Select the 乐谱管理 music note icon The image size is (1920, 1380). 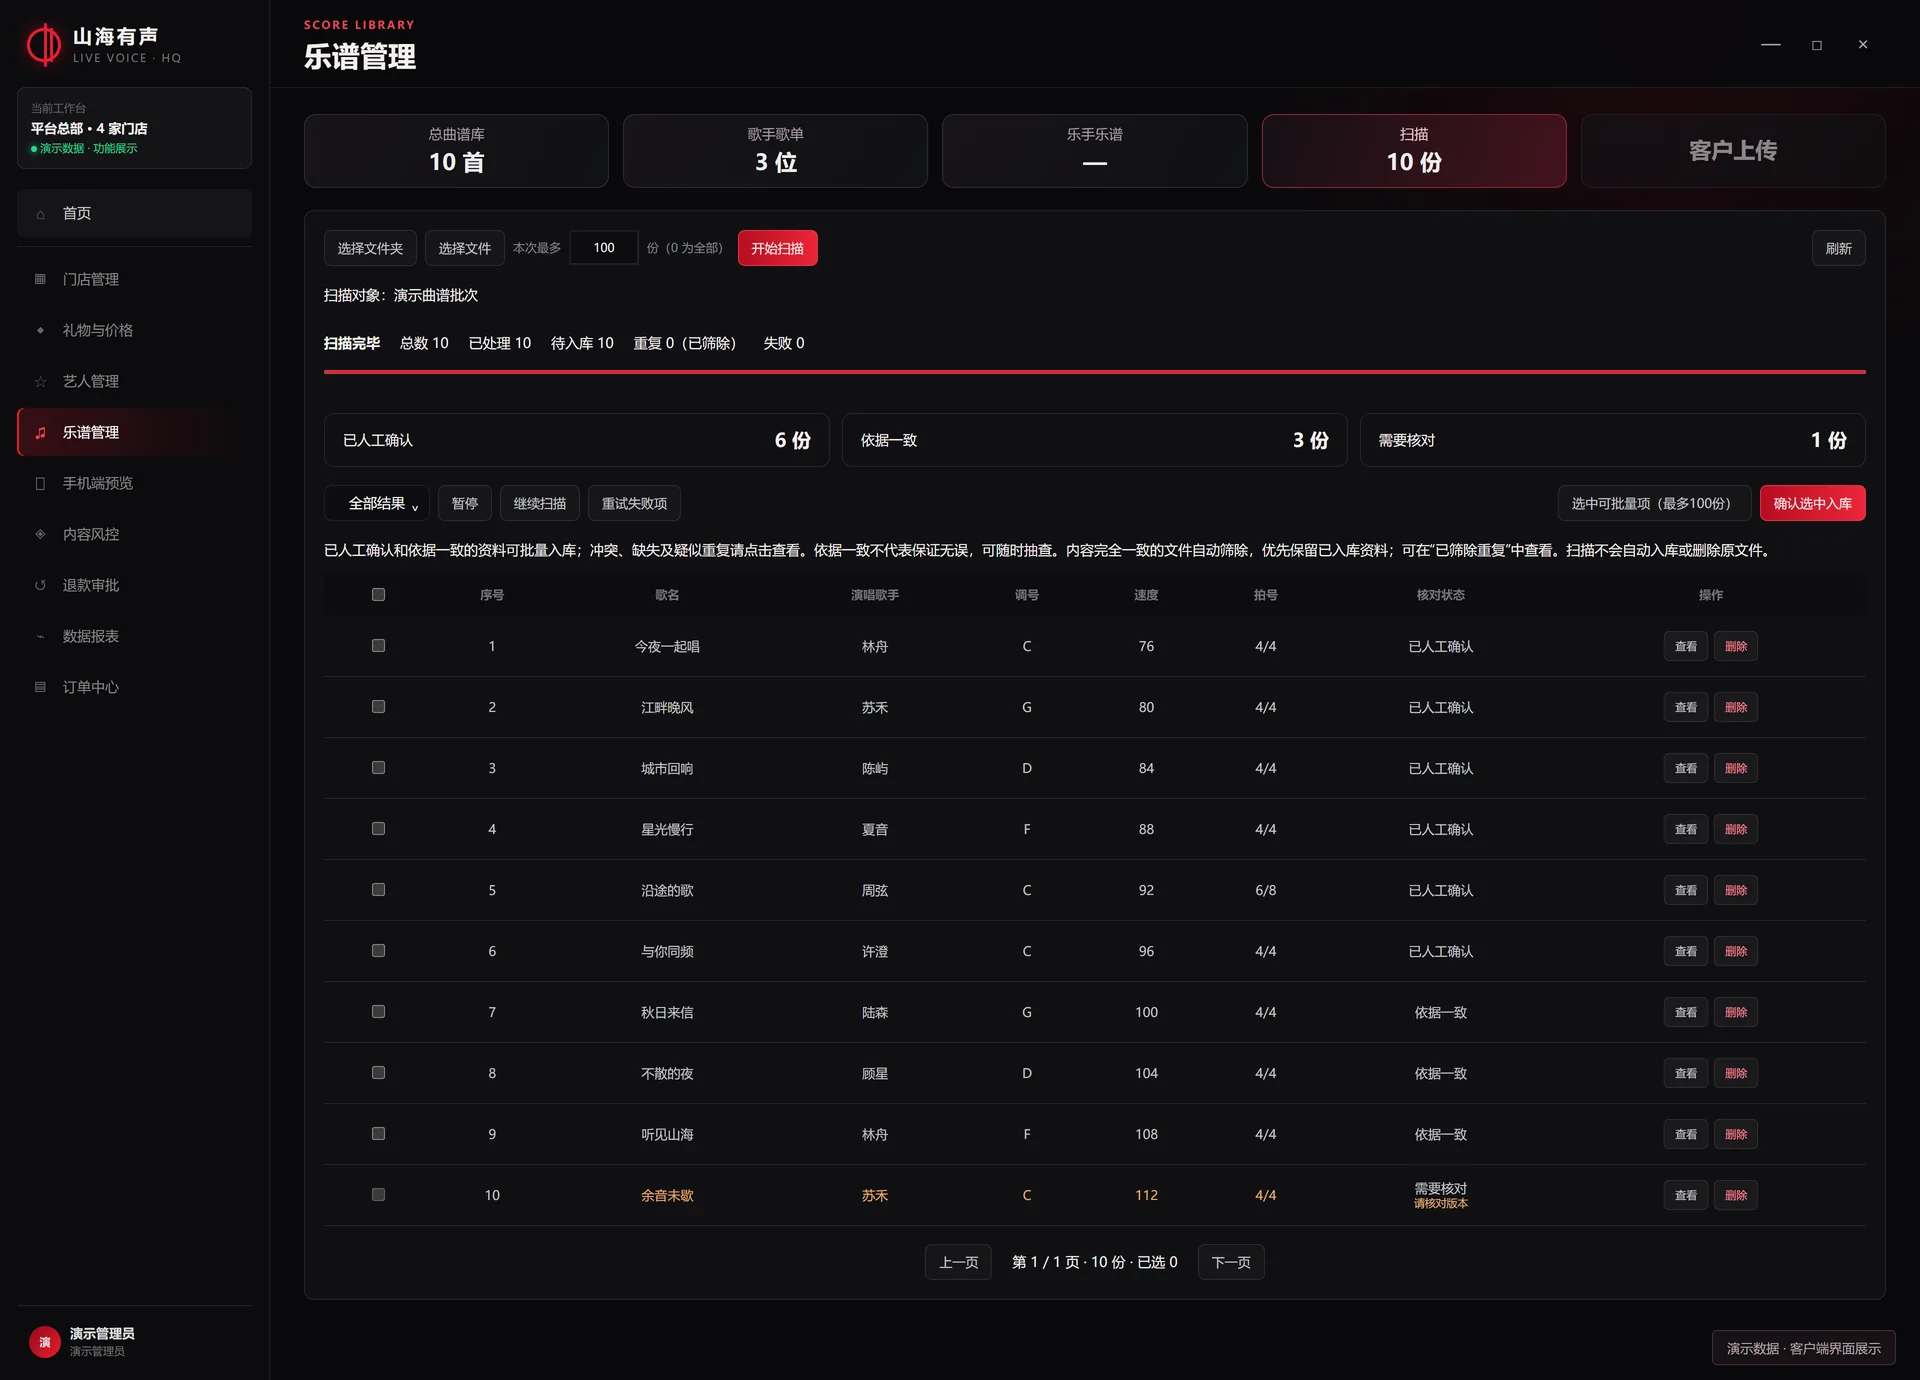(x=40, y=432)
